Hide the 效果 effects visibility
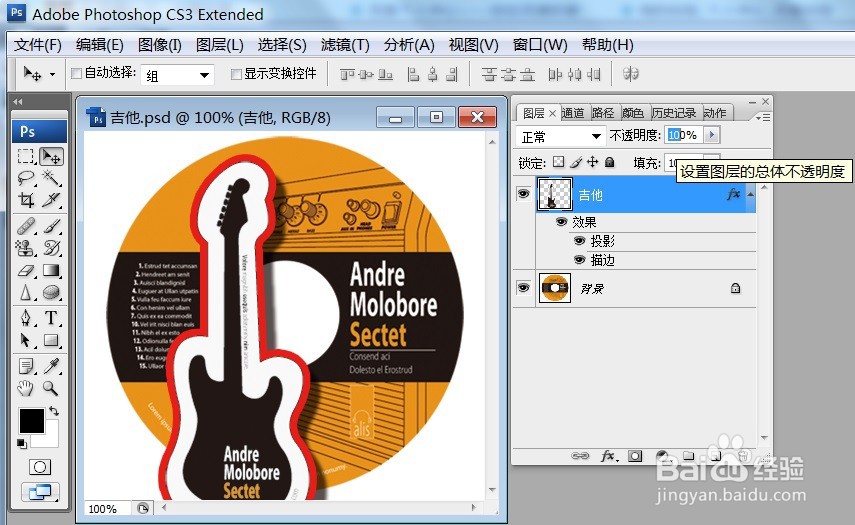 (x=561, y=222)
